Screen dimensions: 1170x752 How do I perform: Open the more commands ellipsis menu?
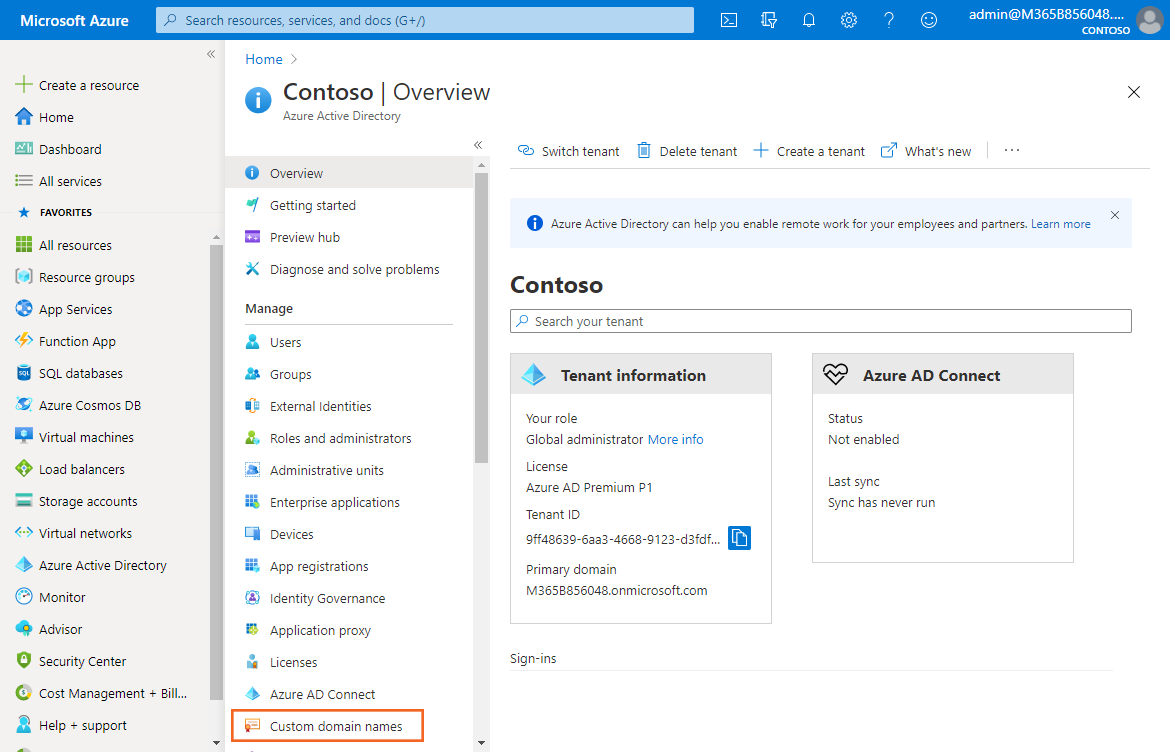[x=1012, y=151]
